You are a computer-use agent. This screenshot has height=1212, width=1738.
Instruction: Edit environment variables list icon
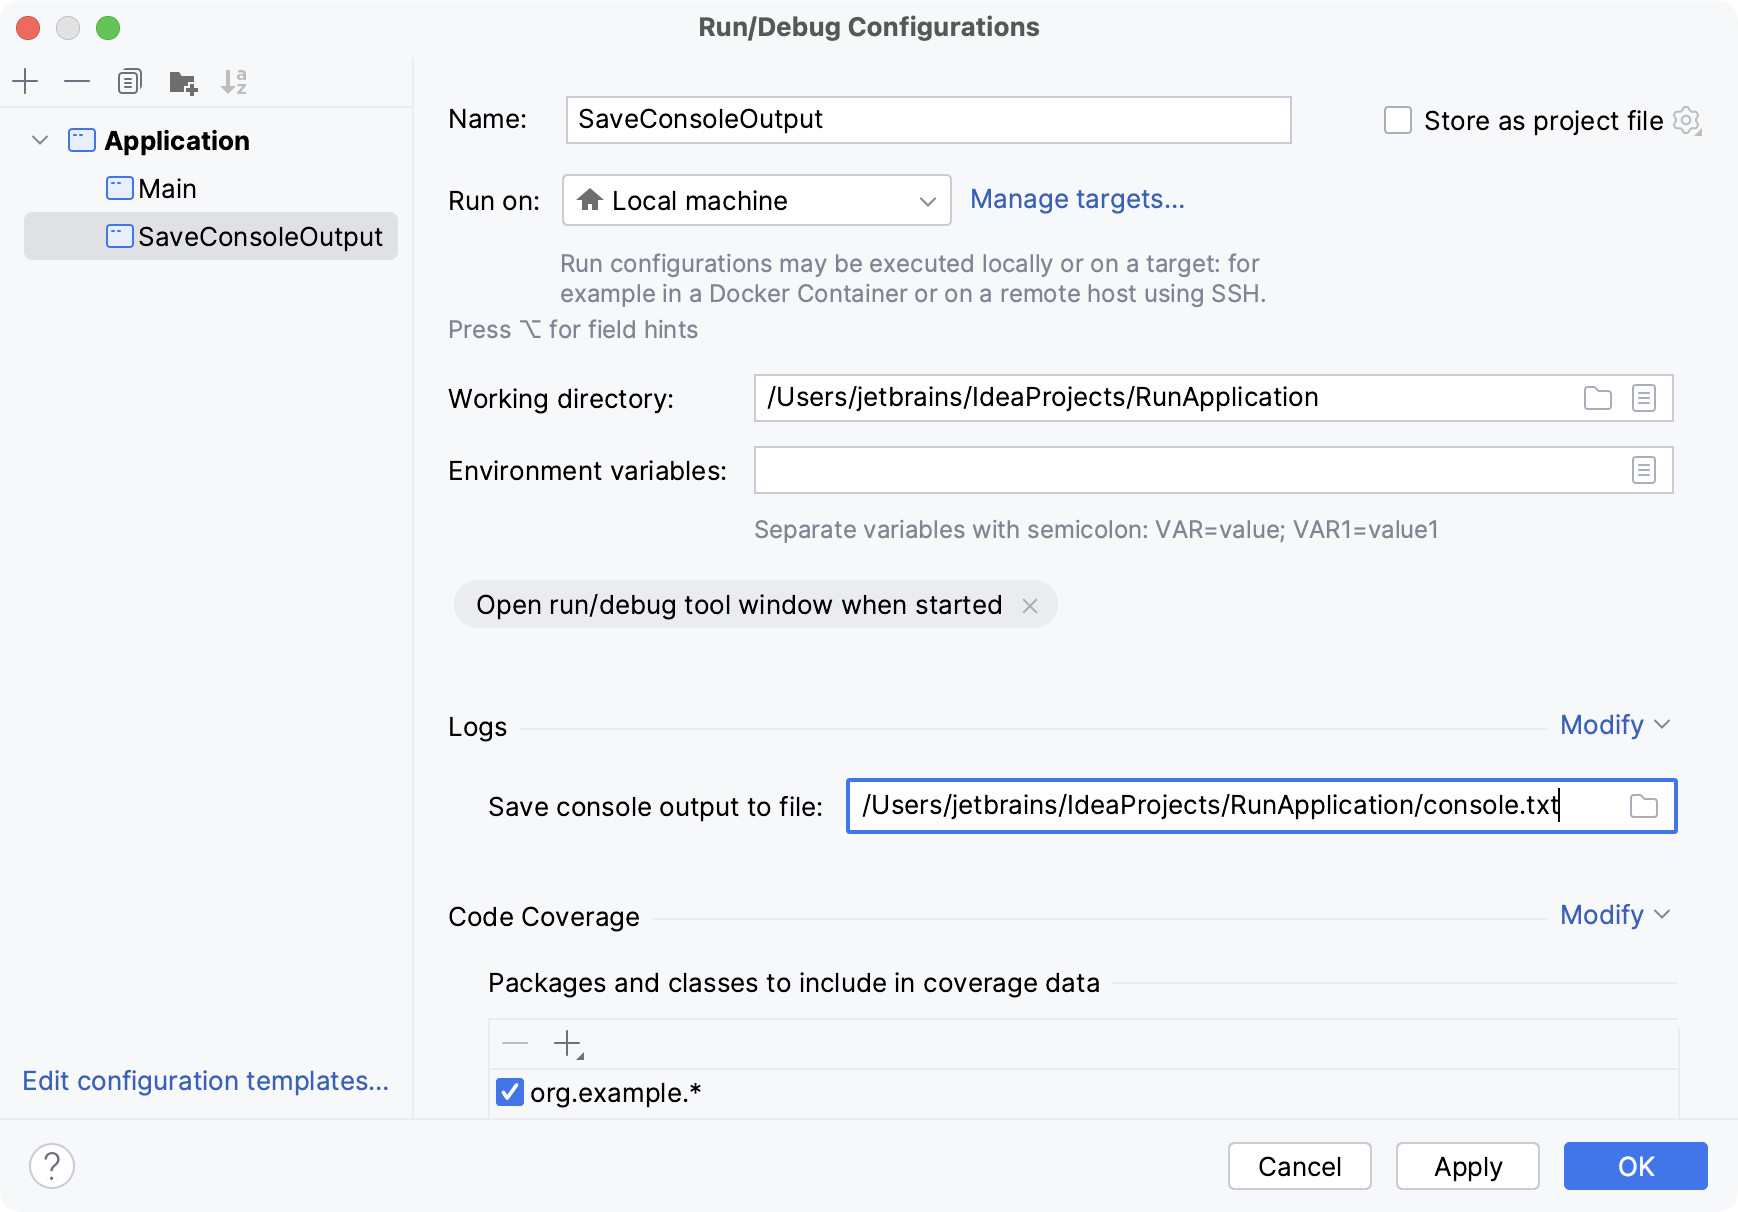[x=1644, y=470]
